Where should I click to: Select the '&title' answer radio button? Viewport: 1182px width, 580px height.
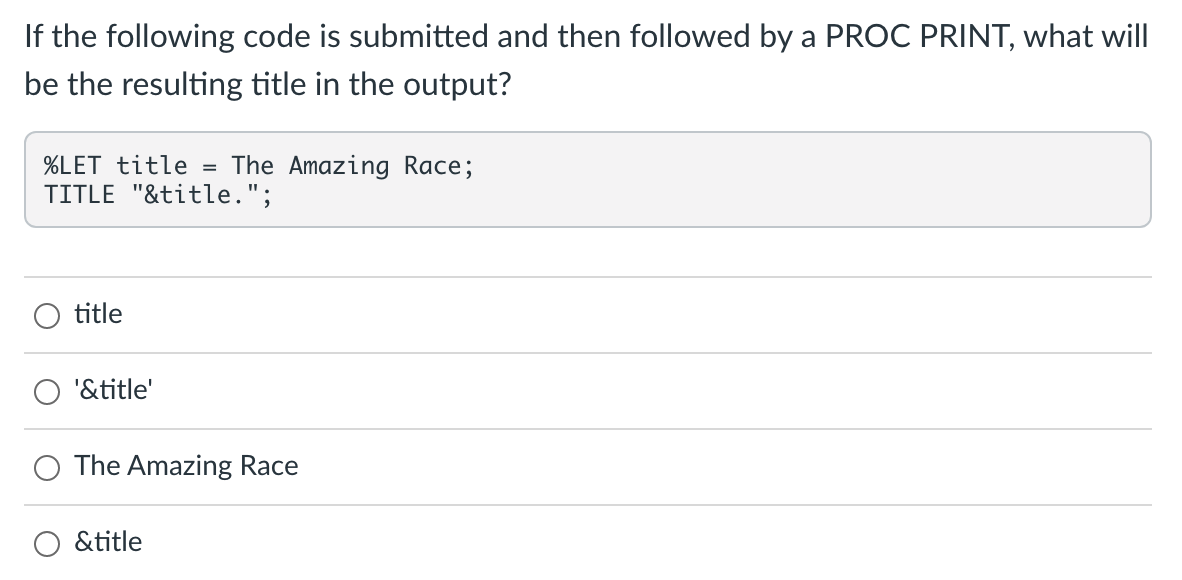coord(46,542)
